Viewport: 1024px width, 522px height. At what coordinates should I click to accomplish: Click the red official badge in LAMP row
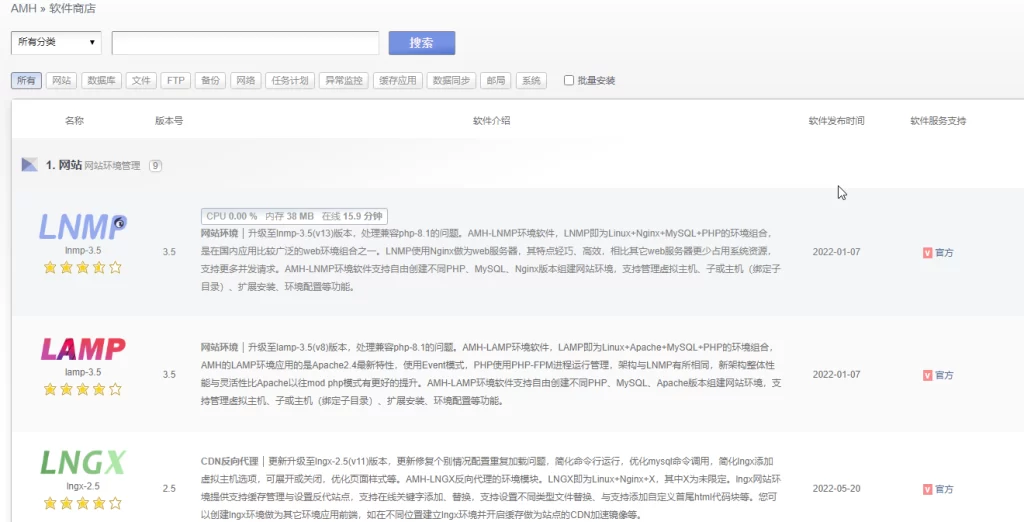[x=927, y=375]
